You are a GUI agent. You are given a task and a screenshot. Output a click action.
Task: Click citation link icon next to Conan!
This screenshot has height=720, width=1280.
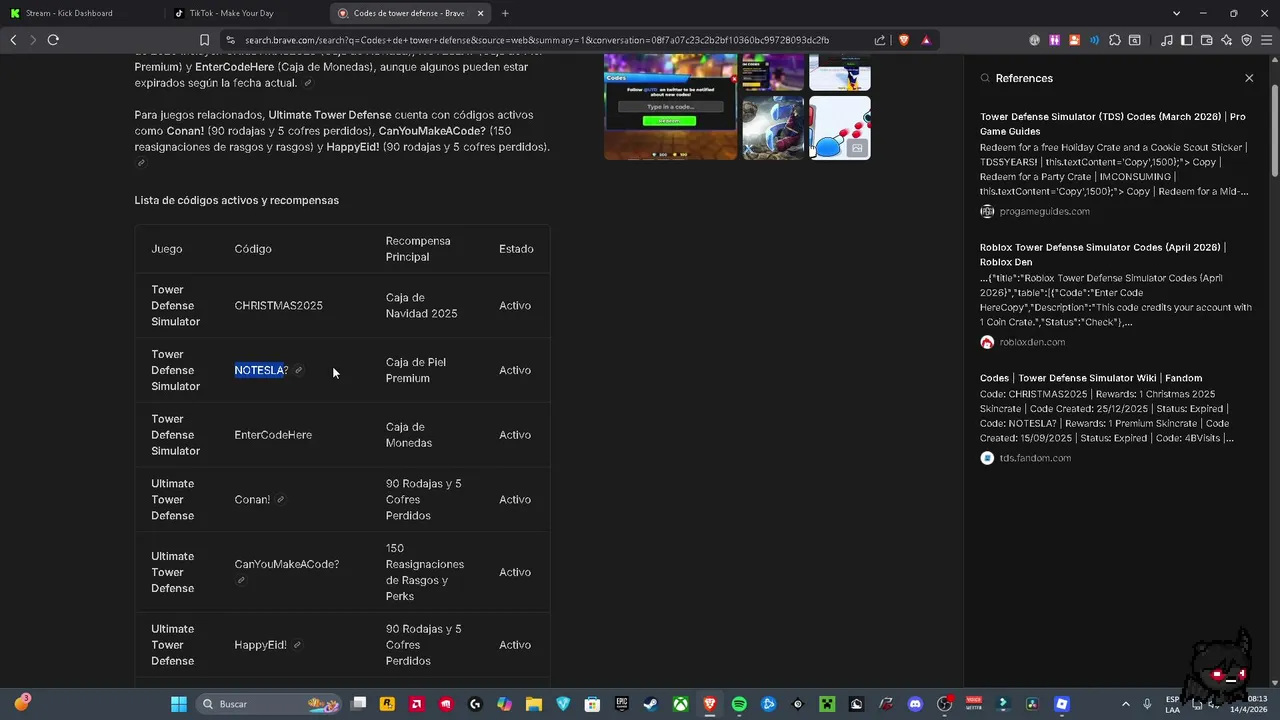pos(280,499)
